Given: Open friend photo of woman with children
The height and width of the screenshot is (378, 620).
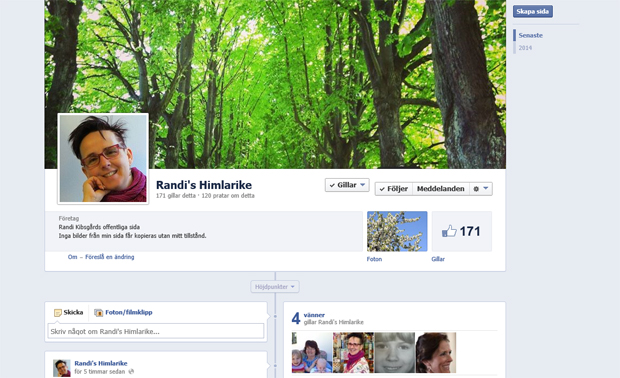Looking at the screenshot, I should [312, 353].
